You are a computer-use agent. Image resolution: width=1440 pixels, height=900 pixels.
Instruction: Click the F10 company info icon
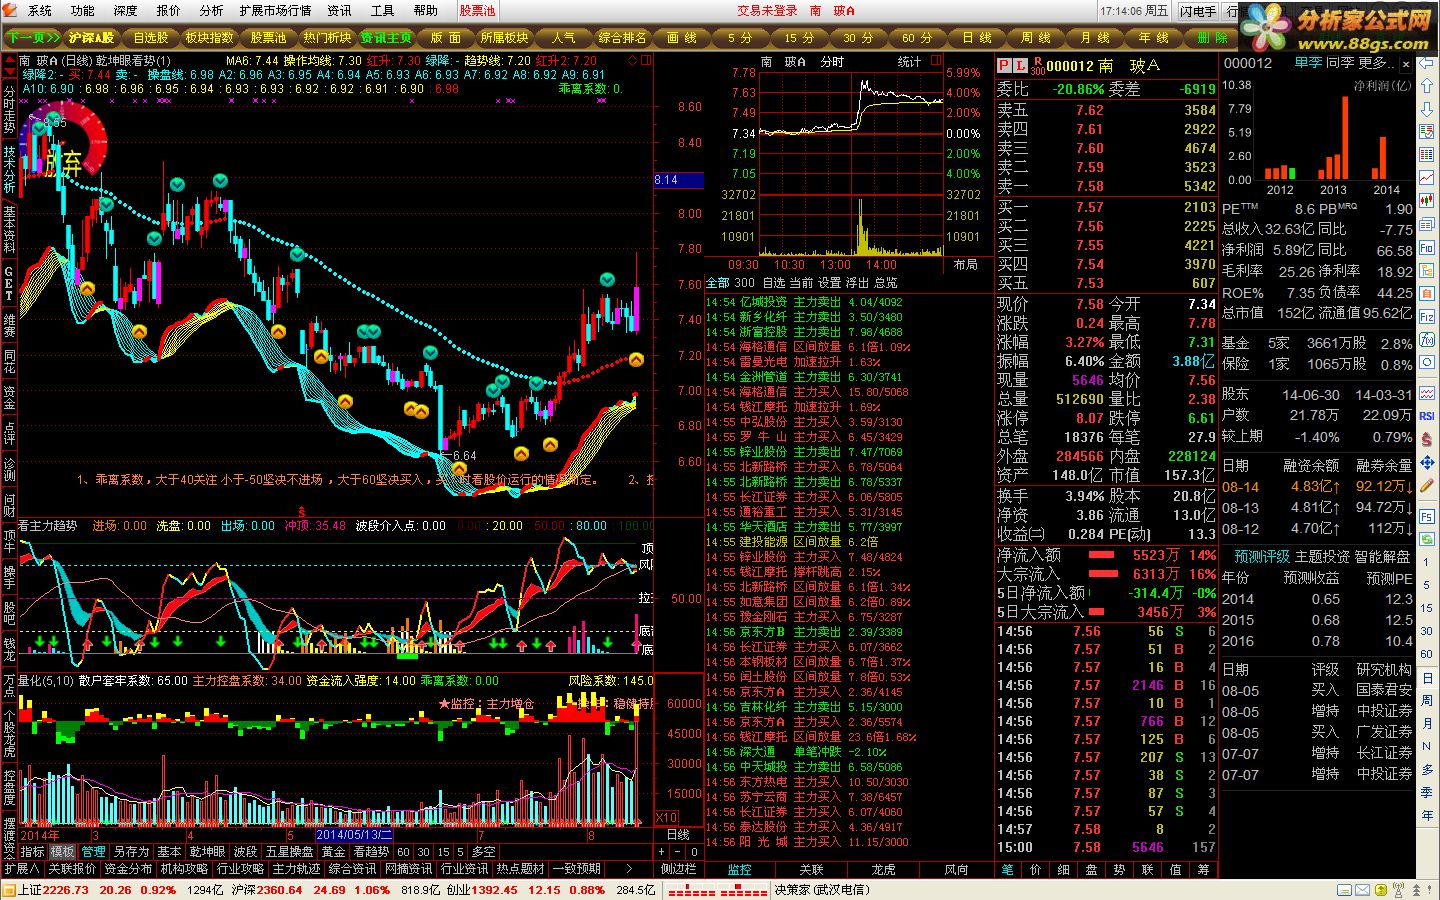[1427, 246]
